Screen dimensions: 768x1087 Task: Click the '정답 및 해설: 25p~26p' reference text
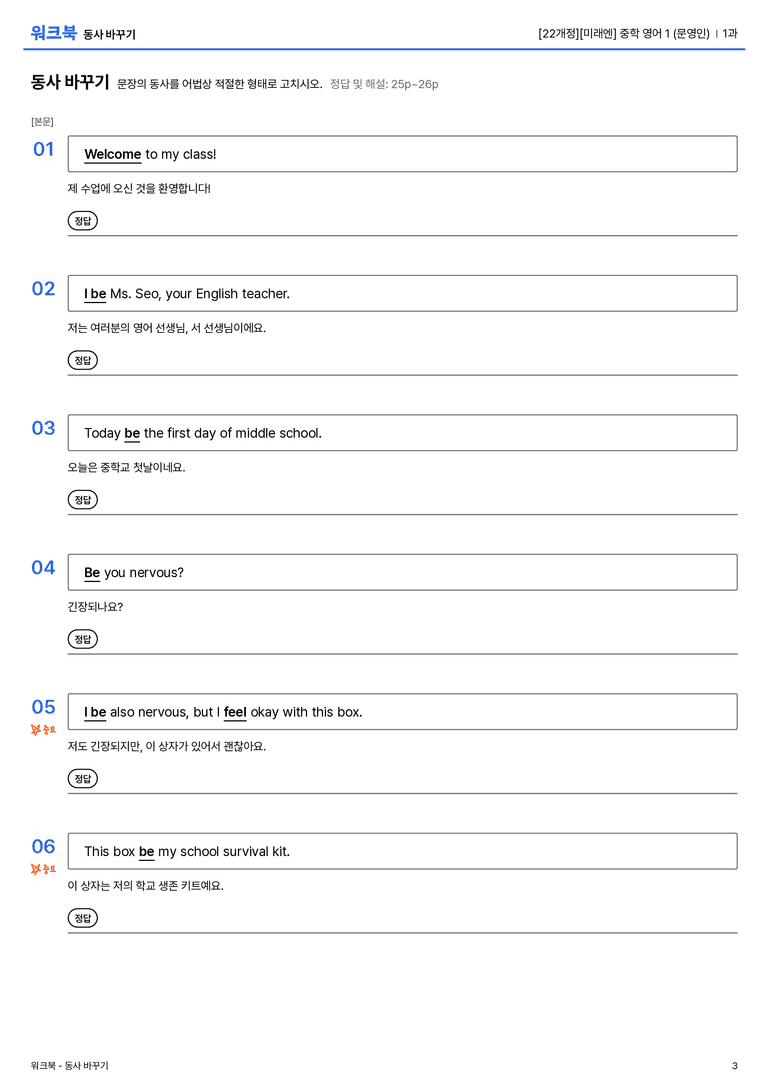point(384,84)
